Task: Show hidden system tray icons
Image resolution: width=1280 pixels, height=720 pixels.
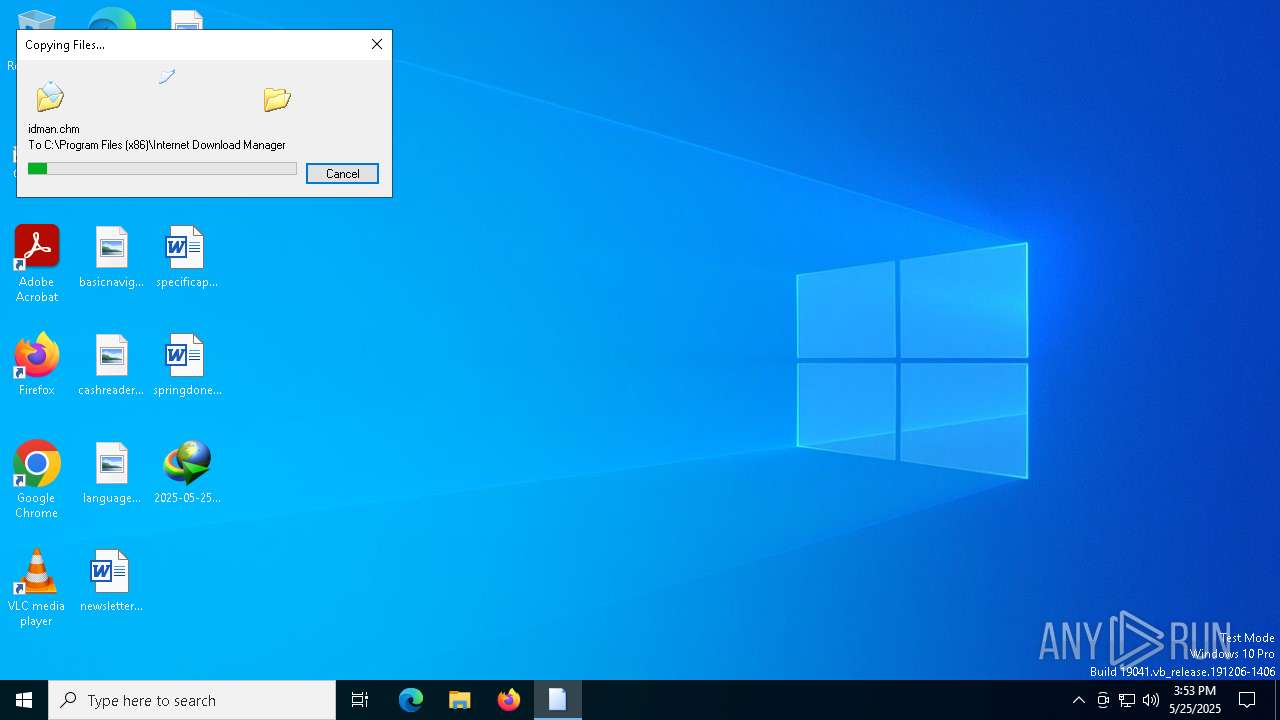Action: (x=1078, y=700)
